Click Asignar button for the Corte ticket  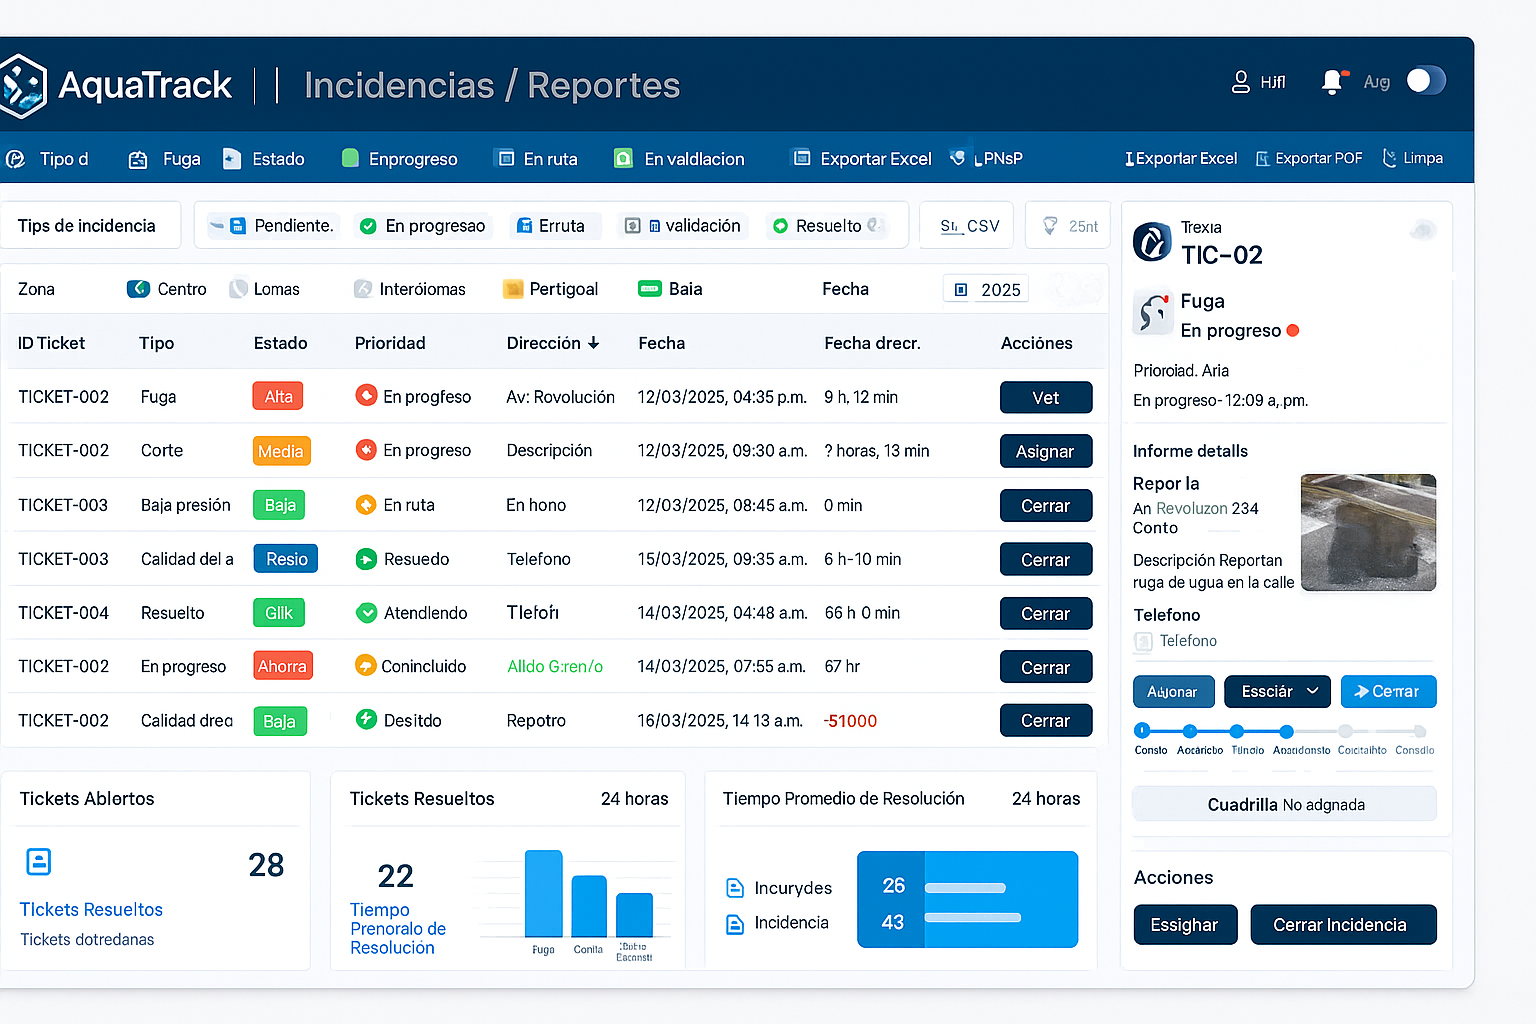point(1045,451)
